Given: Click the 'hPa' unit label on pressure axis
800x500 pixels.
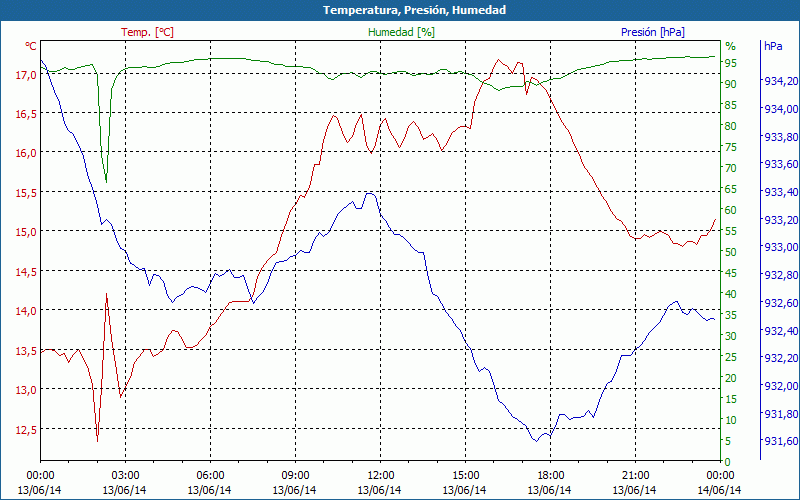Looking at the screenshot, I should coord(773,46).
